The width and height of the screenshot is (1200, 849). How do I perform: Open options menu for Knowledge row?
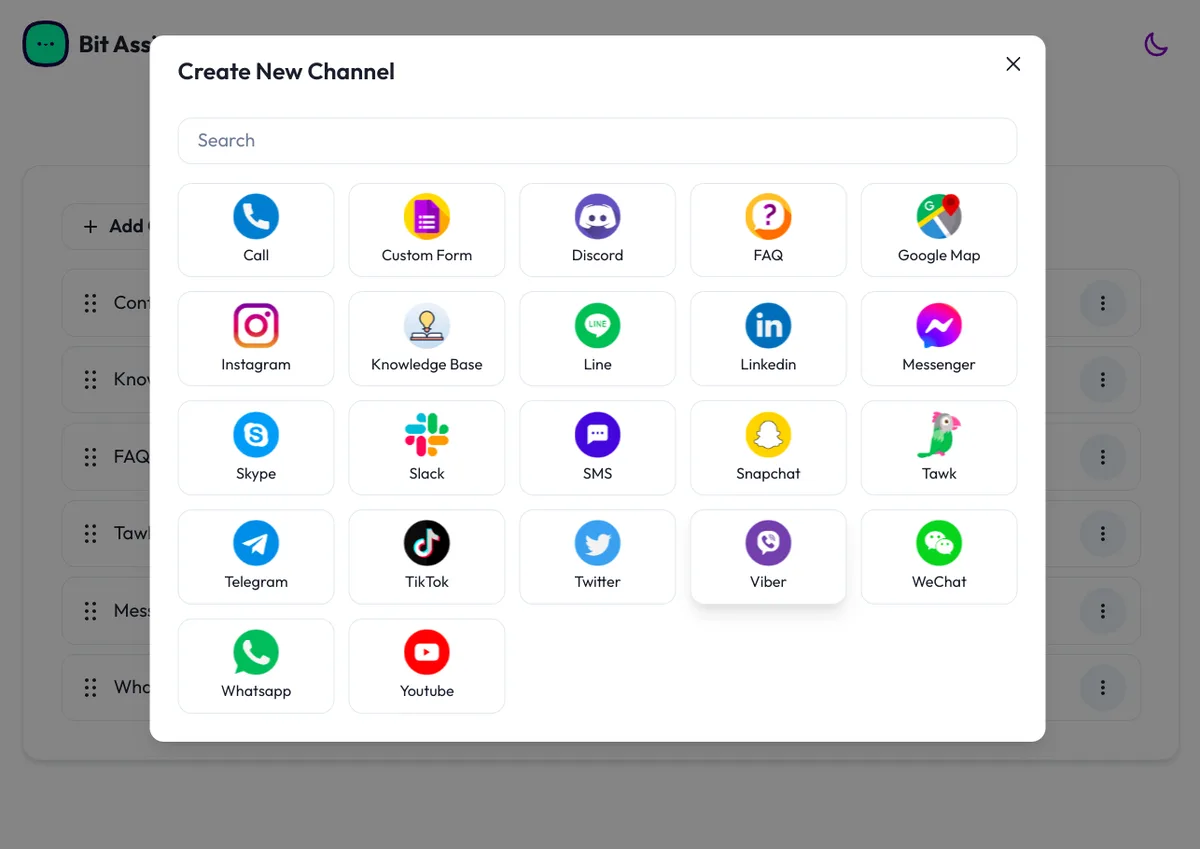(1103, 380)
